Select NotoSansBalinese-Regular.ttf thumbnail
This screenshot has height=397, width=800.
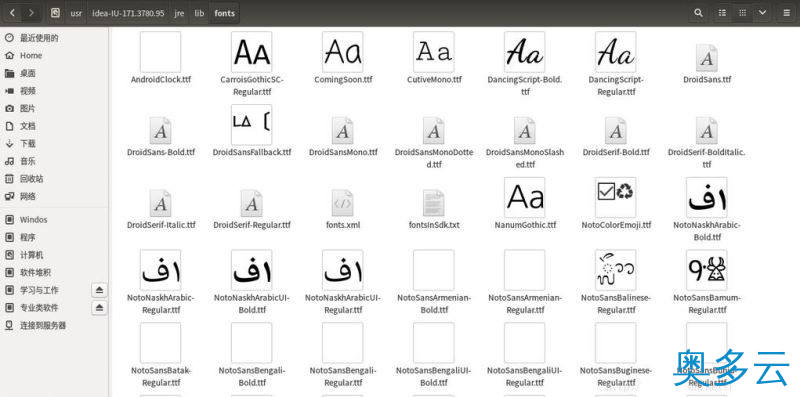tap(615, 270)
